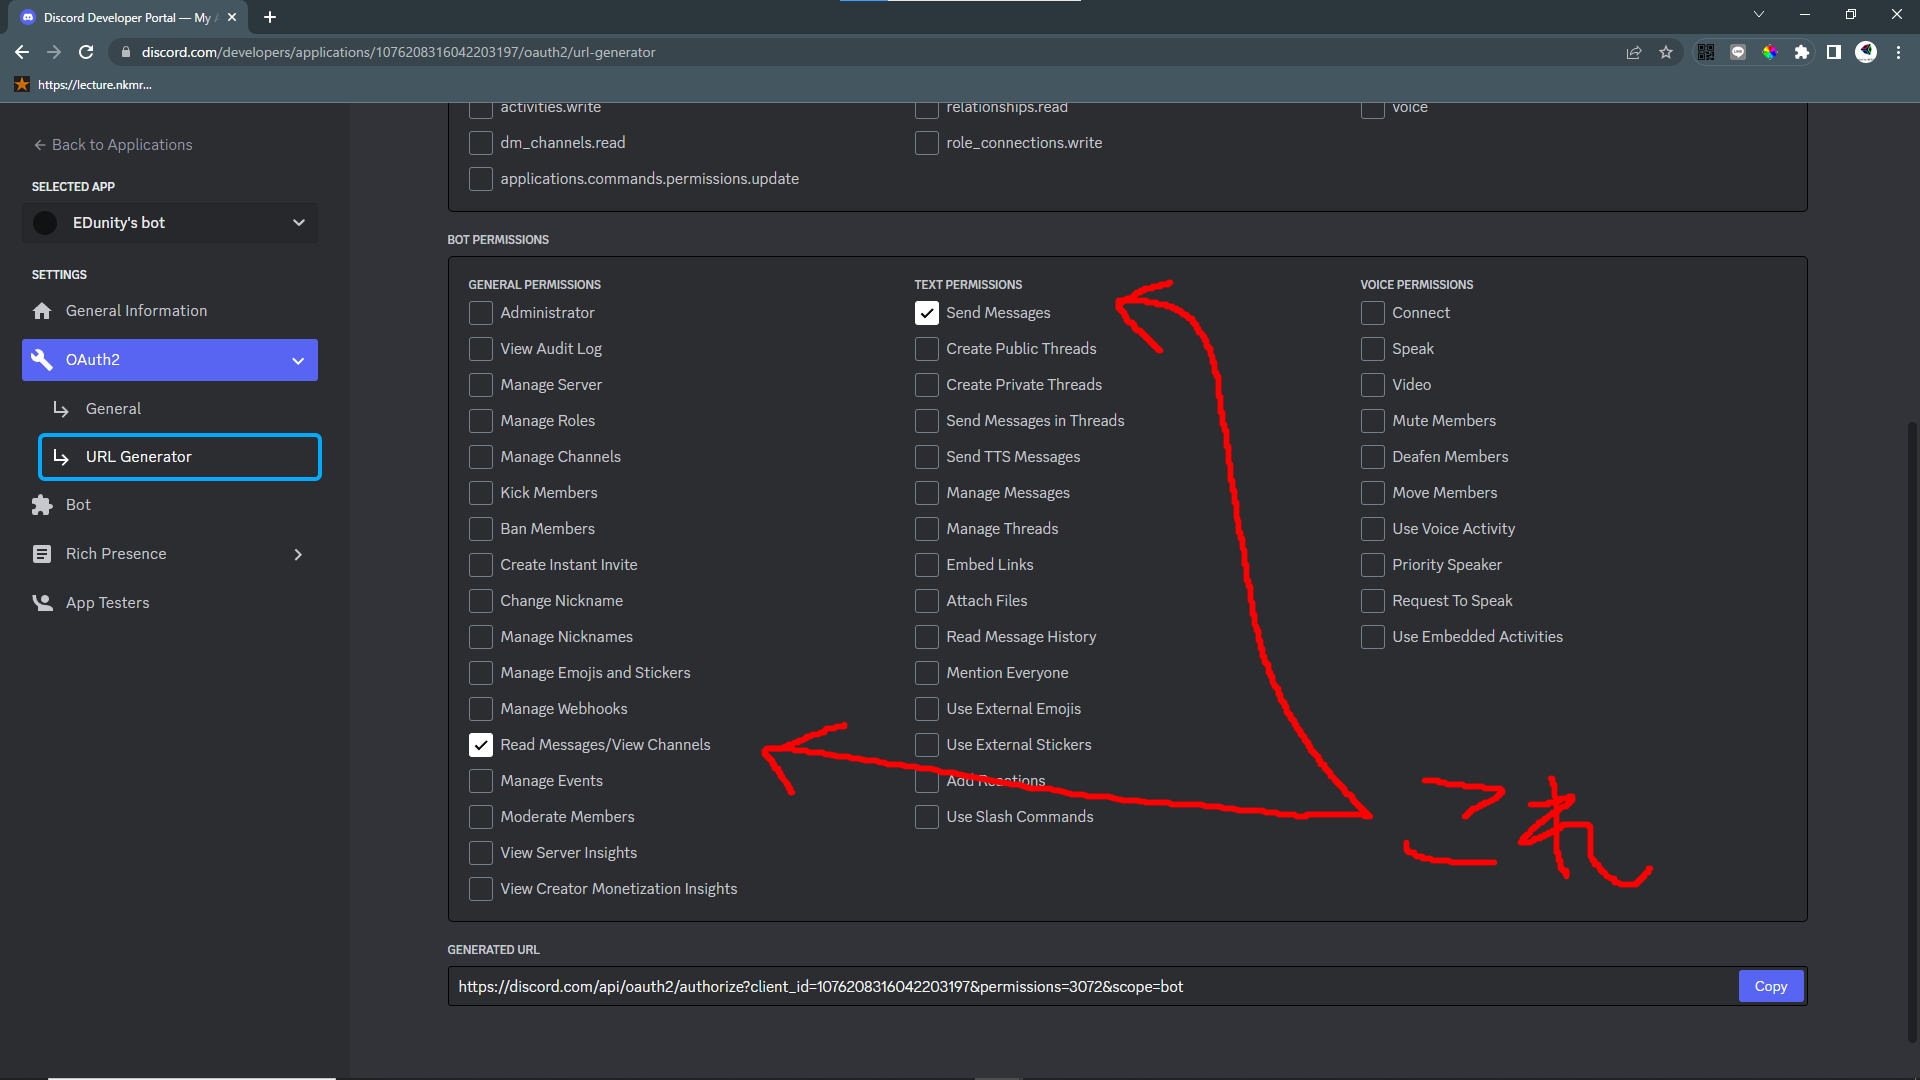Viewport: 1920px width, 1080px height.
Task: Check the Connect voice permission
Action: (1373, 313)
